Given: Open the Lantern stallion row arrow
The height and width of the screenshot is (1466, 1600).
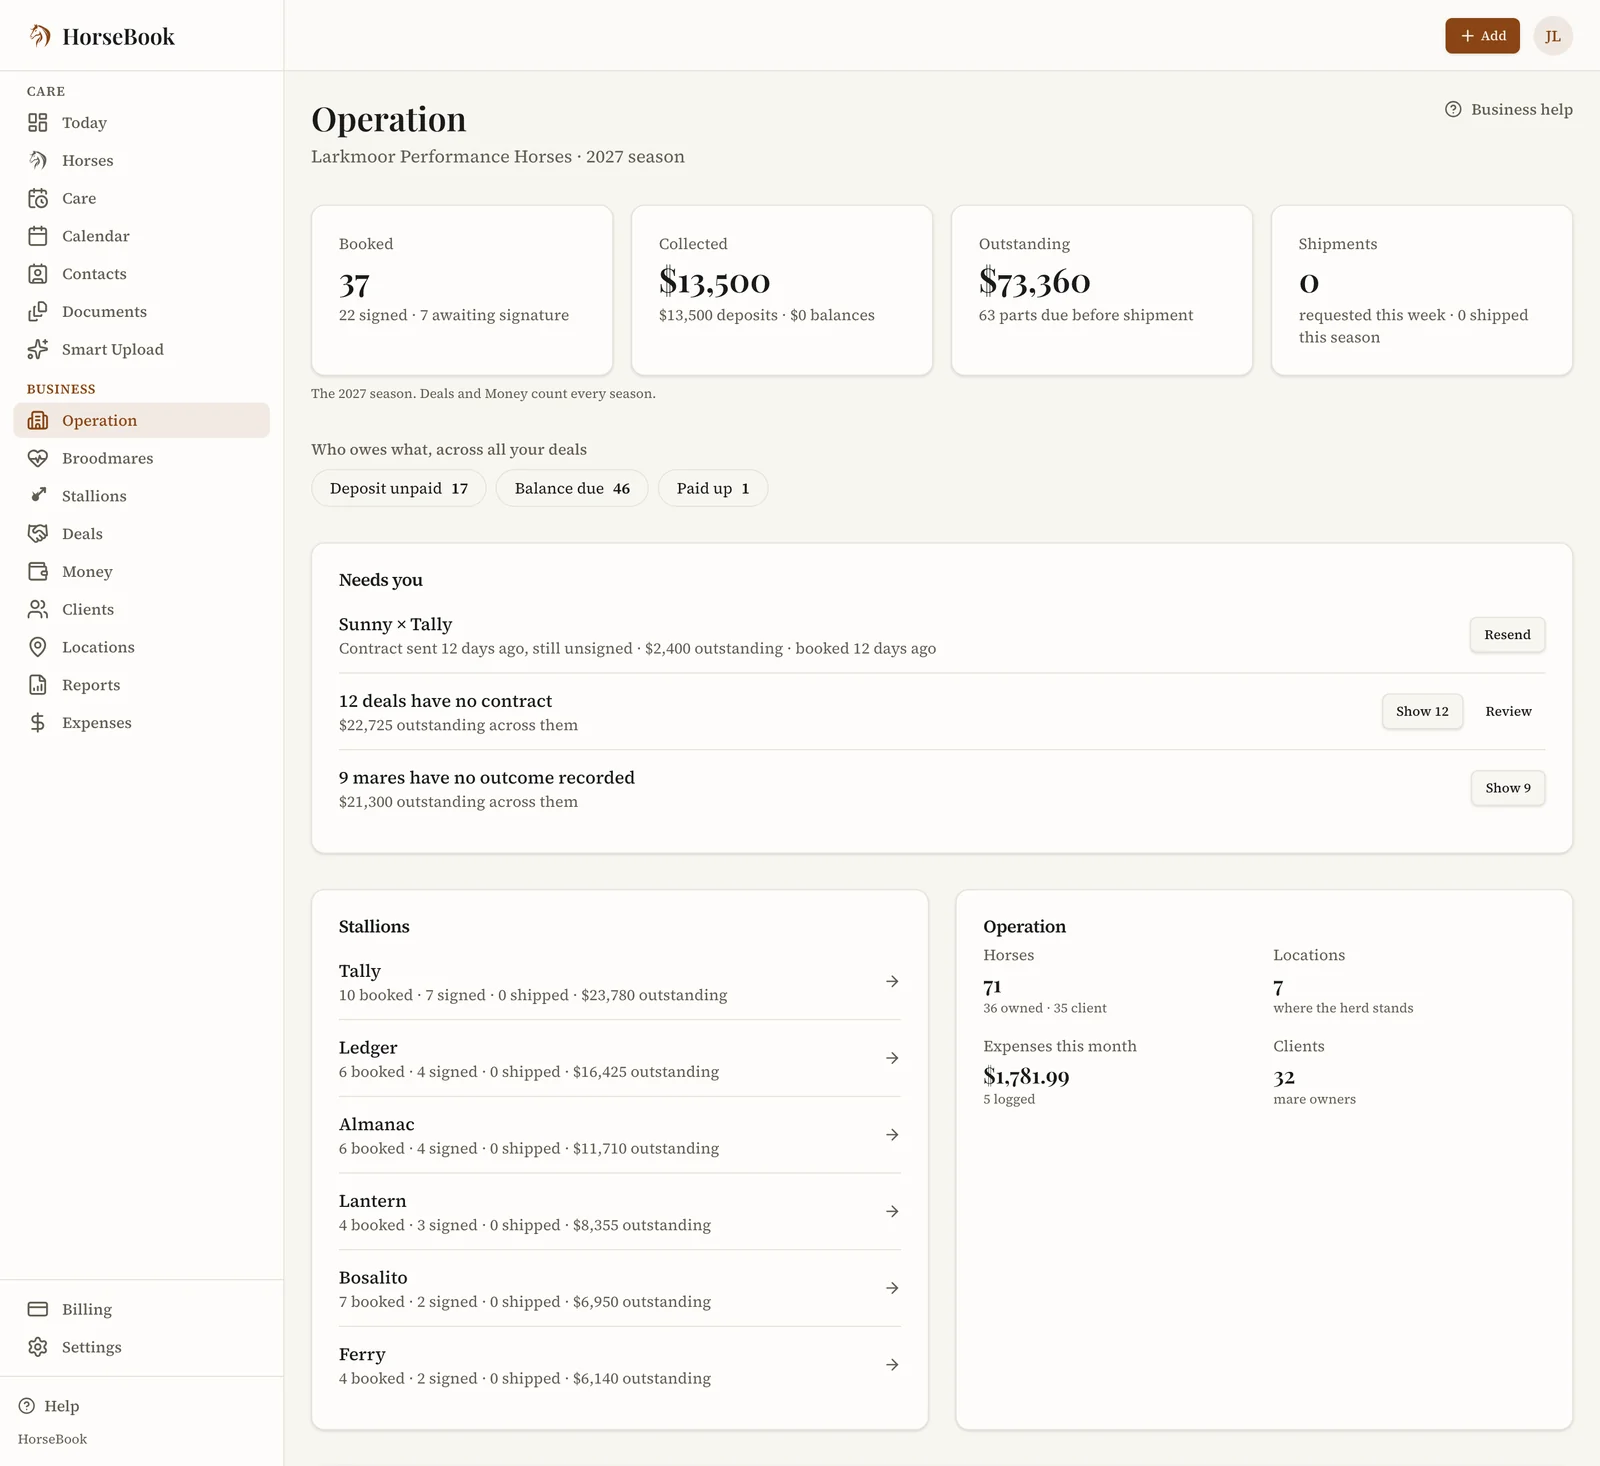Looking at the screenshot, I should (892, 1211).
